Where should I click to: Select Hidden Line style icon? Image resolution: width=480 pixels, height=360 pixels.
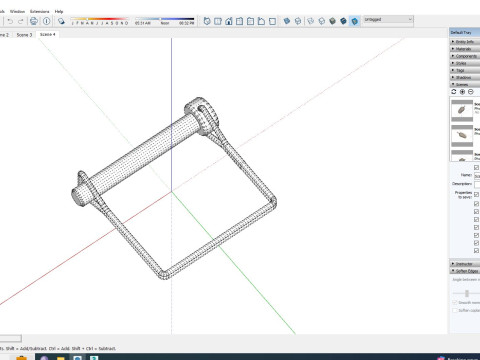pyautogui.click(x=321, y=21)
